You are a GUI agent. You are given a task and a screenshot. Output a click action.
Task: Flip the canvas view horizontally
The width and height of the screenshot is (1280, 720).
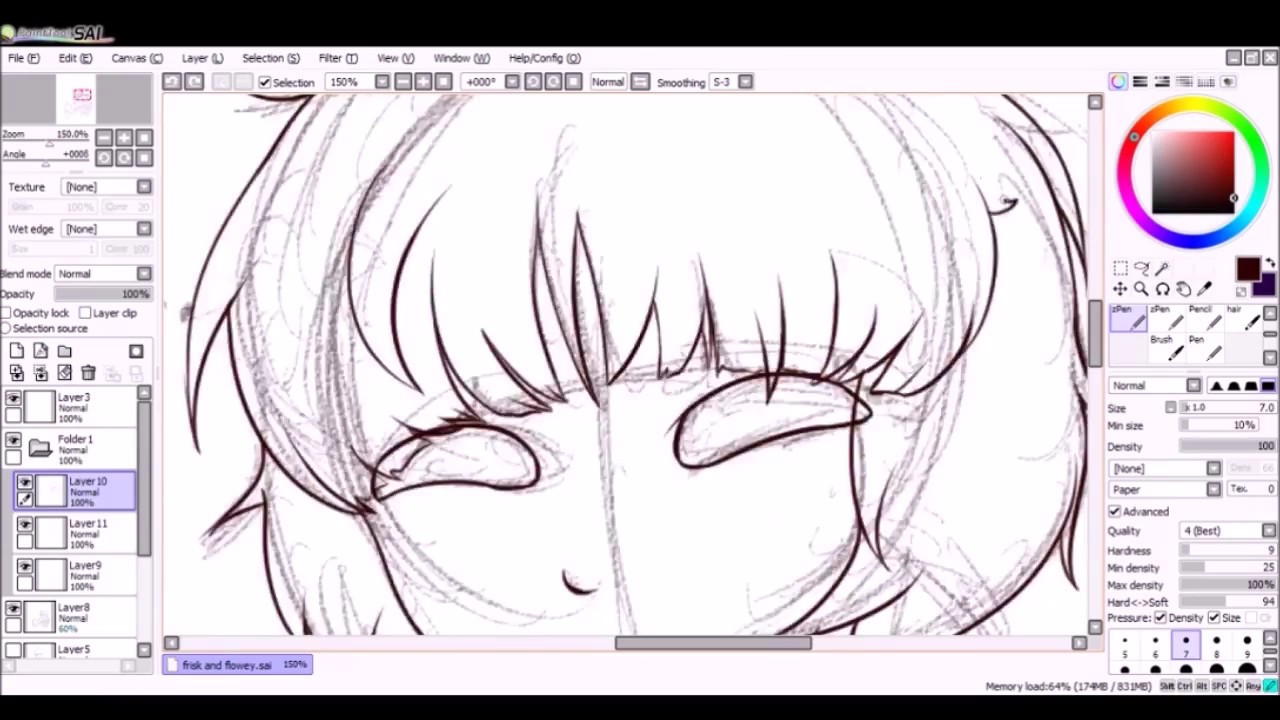click(x=640, y=82)
